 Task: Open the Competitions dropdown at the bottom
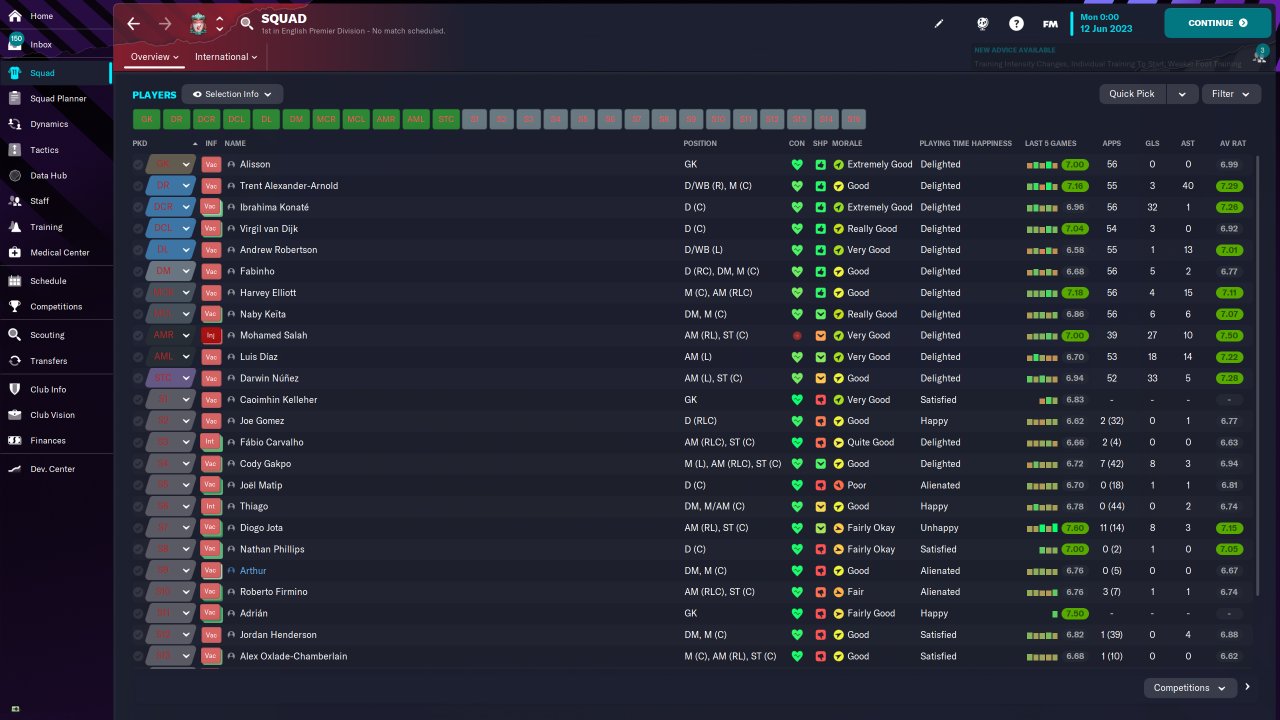coord(1190,688)
